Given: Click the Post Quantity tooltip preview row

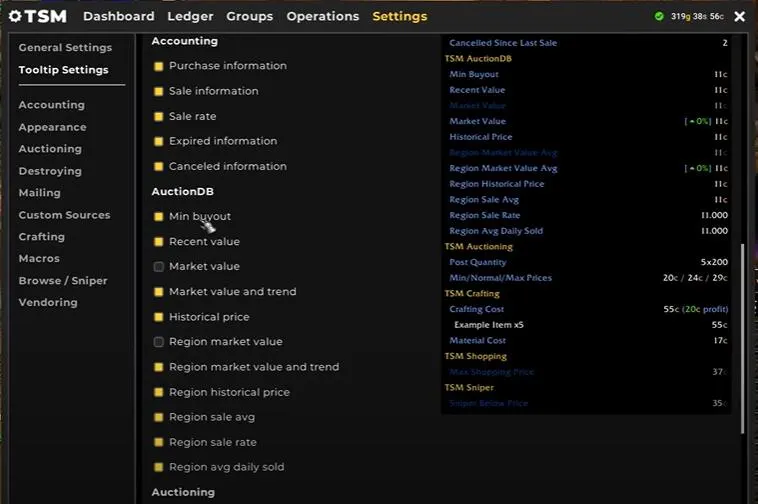Looking at the screenshot, I should point(588,262).
